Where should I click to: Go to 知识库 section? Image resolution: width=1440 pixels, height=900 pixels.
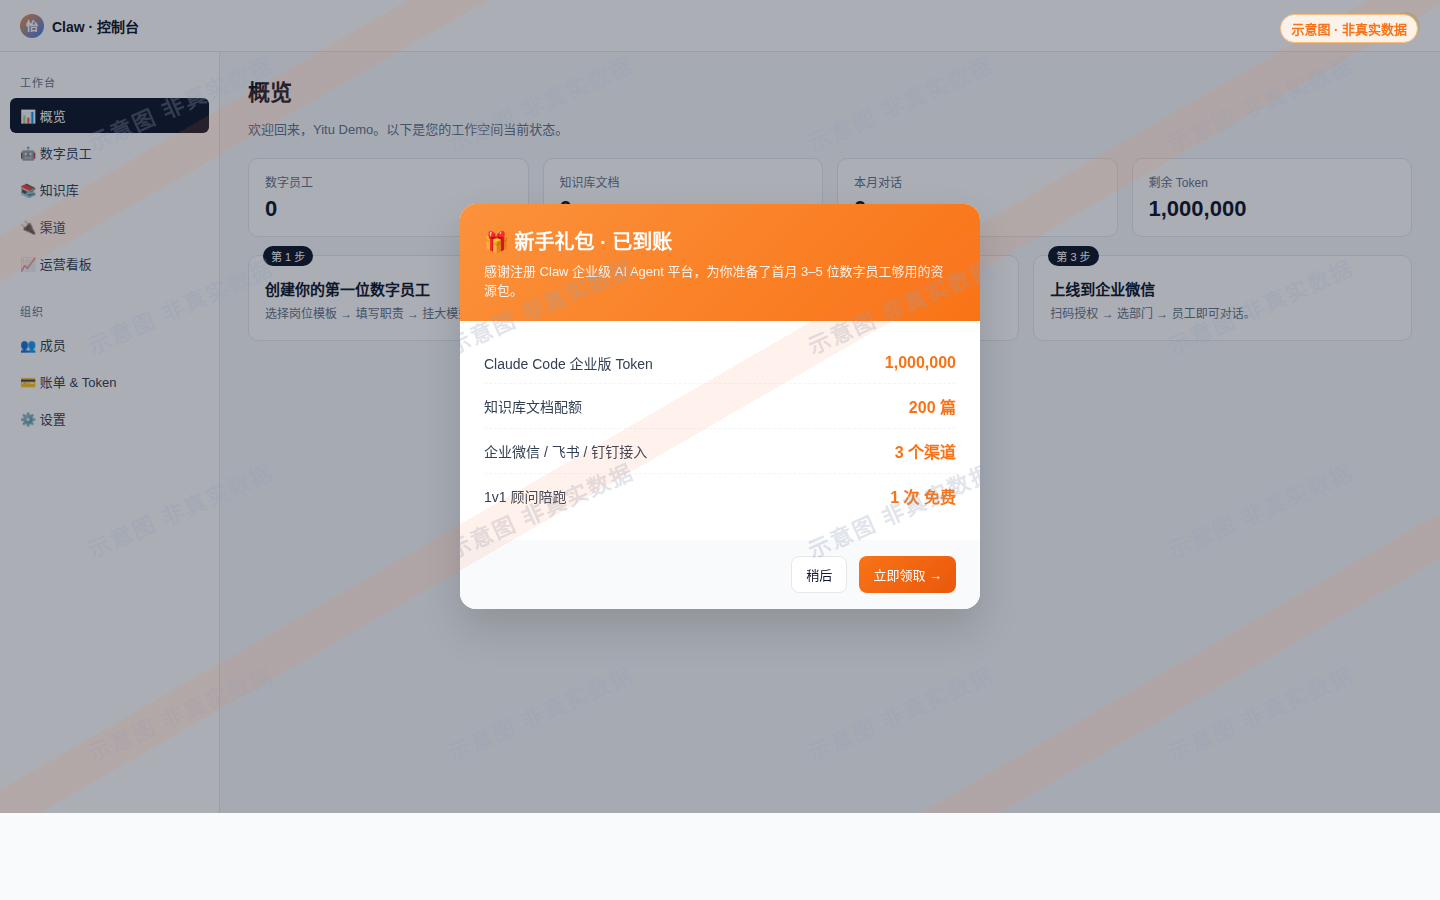[109, 190]
